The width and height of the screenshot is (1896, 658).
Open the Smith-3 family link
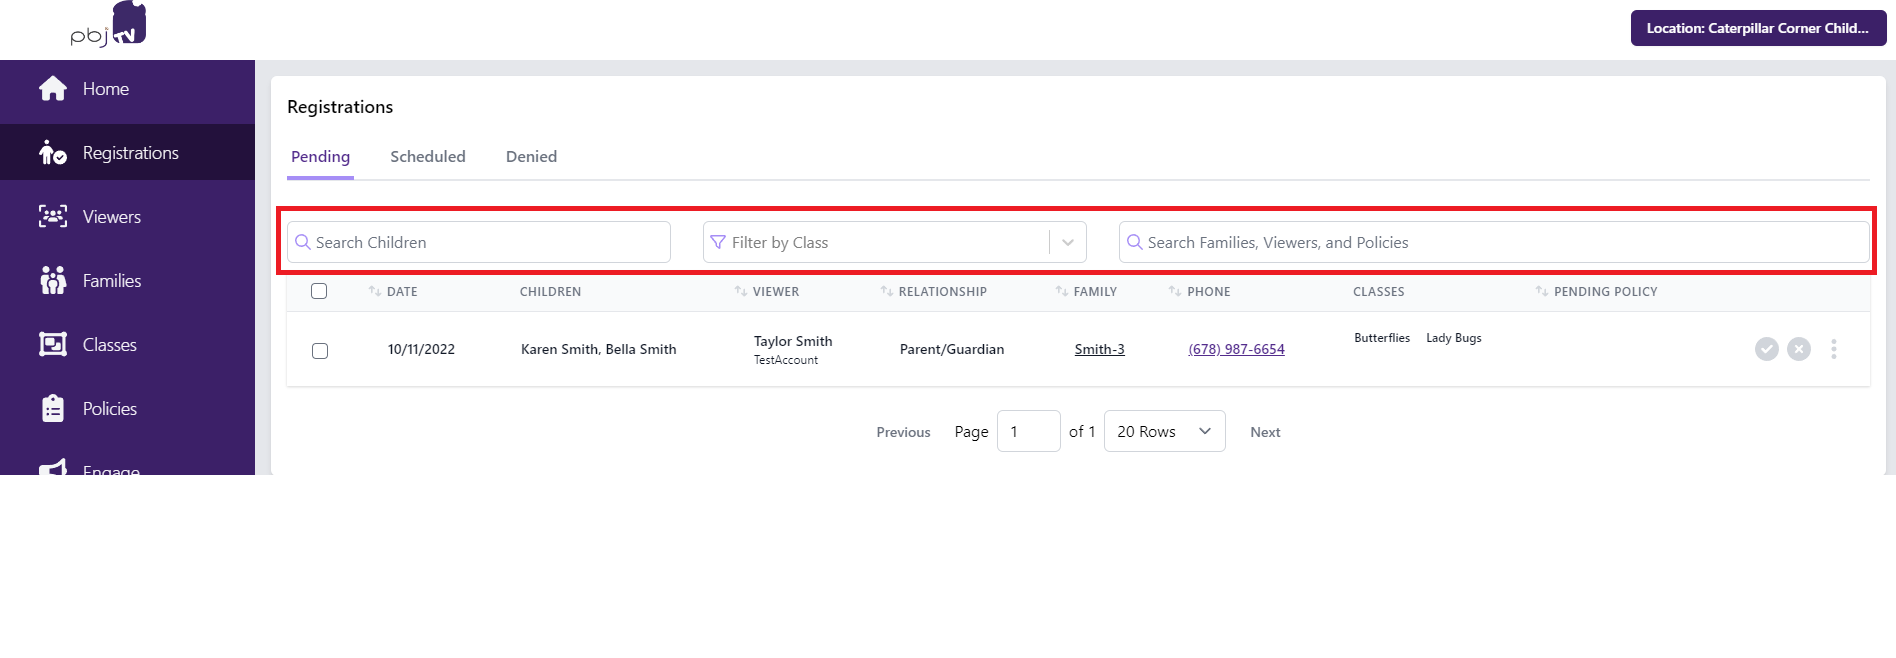1100,349
